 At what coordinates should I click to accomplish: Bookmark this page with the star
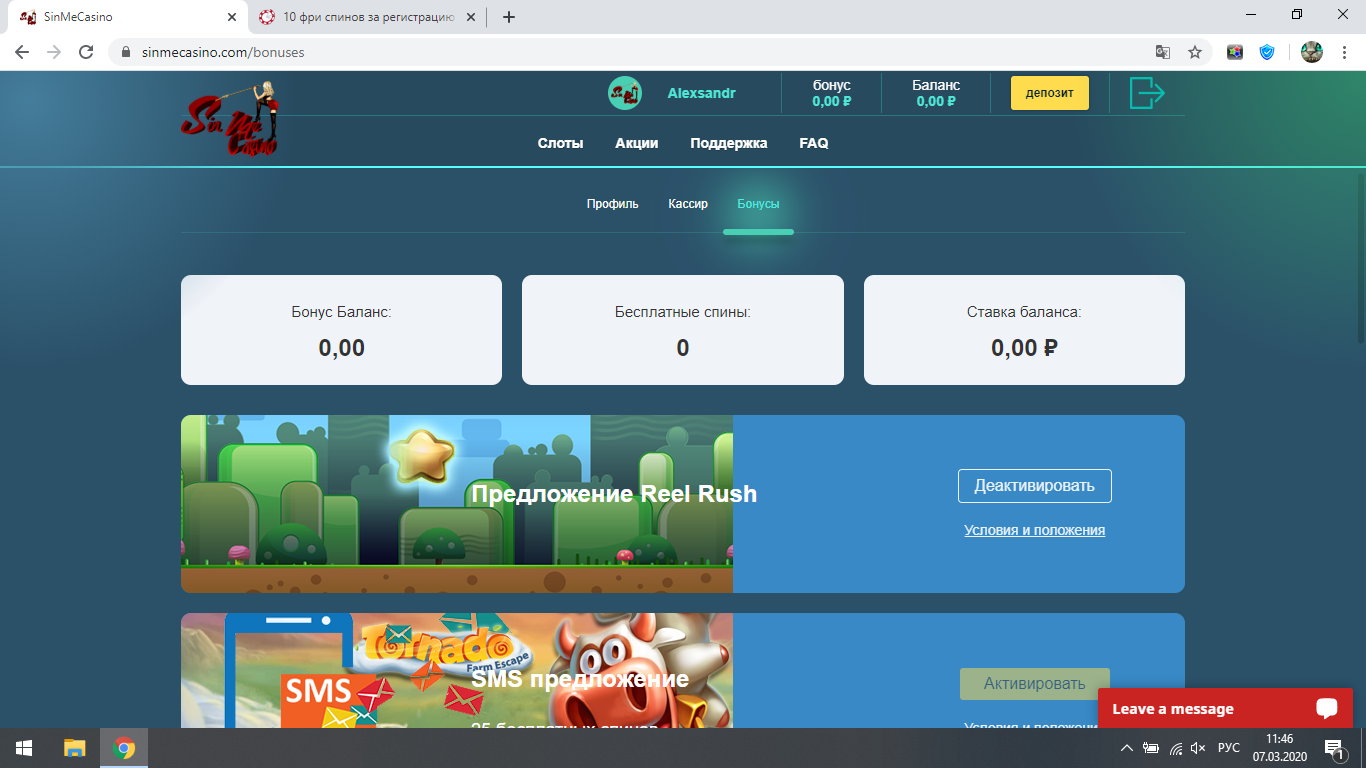point(1194,52)
